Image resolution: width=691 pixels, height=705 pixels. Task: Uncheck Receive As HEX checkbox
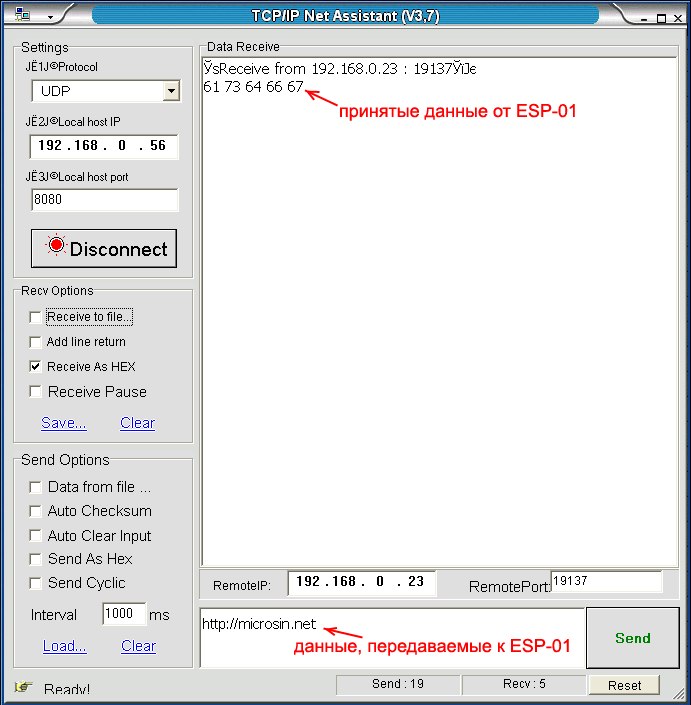pos(35,366)
